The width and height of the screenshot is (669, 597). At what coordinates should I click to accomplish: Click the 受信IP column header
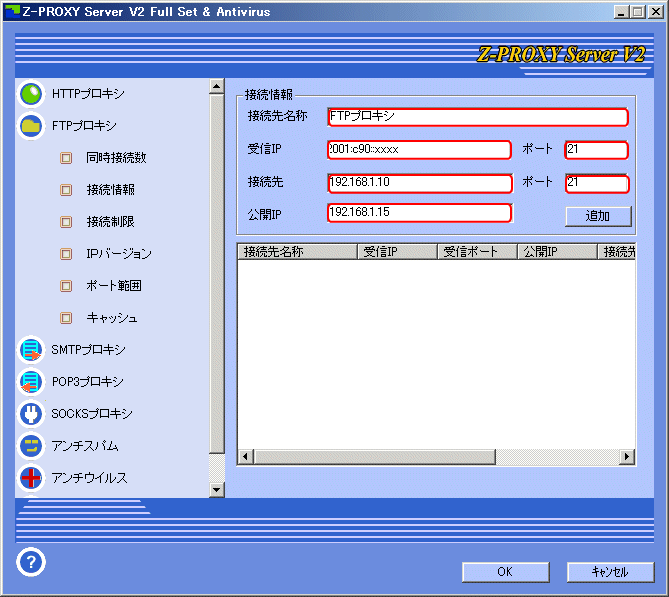[398, 252]
